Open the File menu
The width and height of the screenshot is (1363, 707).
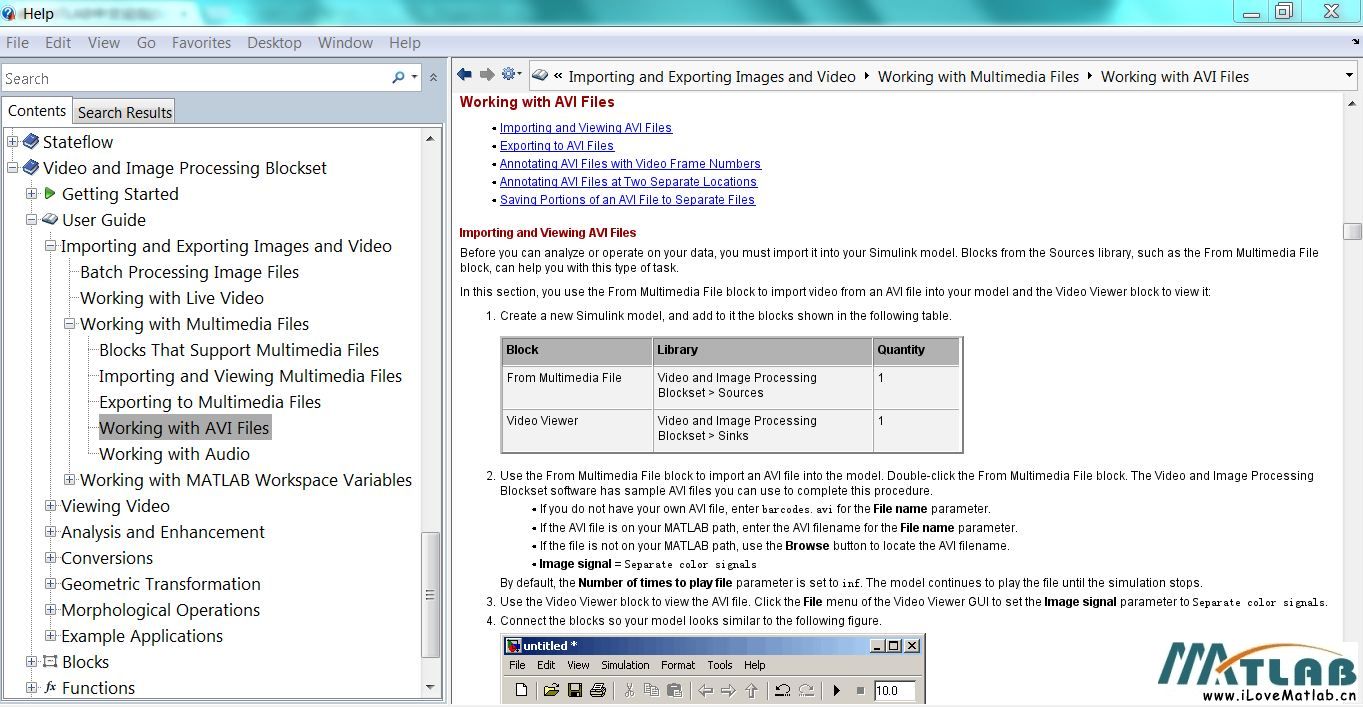point(17,43)
